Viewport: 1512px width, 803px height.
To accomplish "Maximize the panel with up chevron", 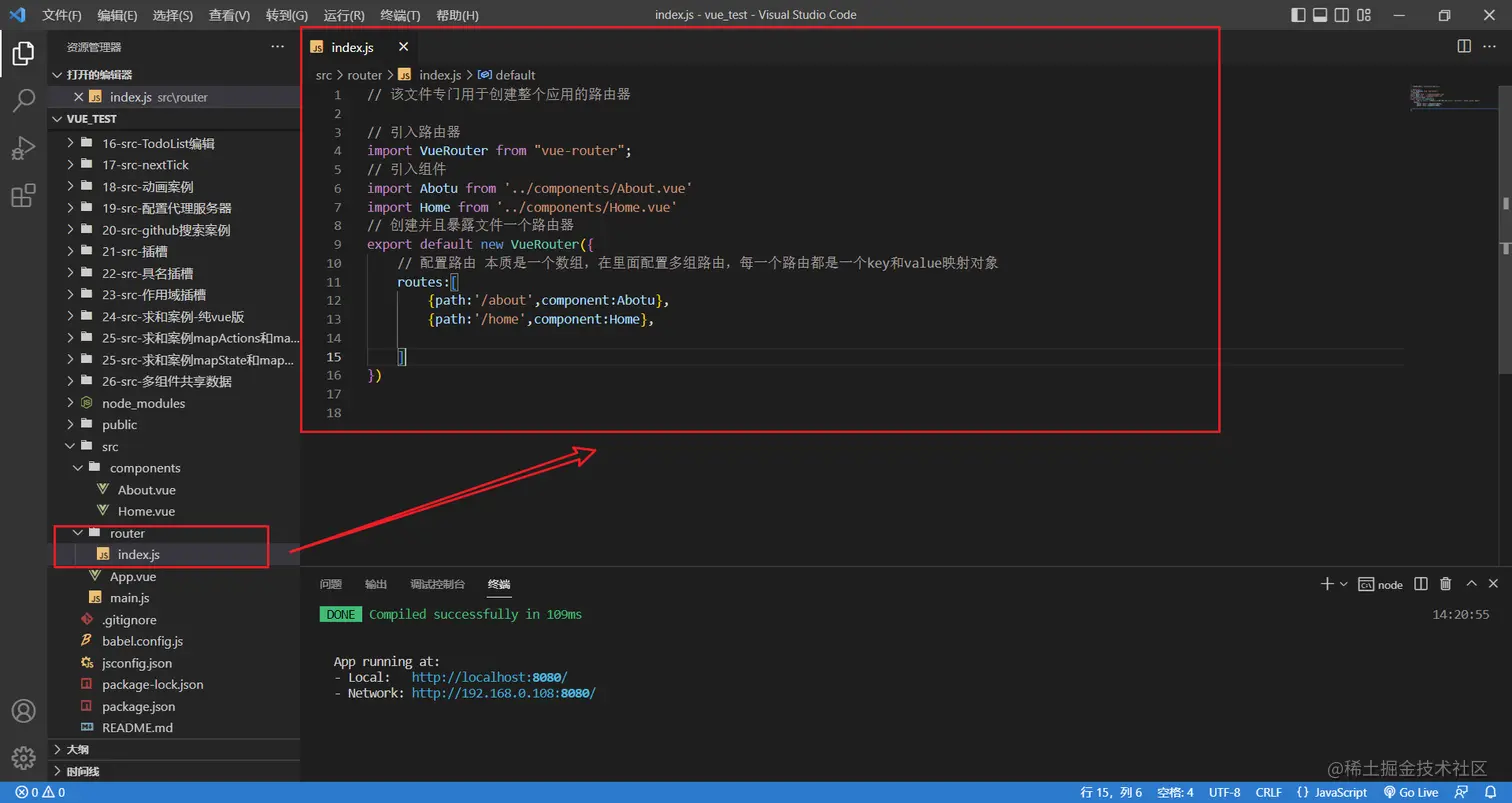I will pos(1471,584).
